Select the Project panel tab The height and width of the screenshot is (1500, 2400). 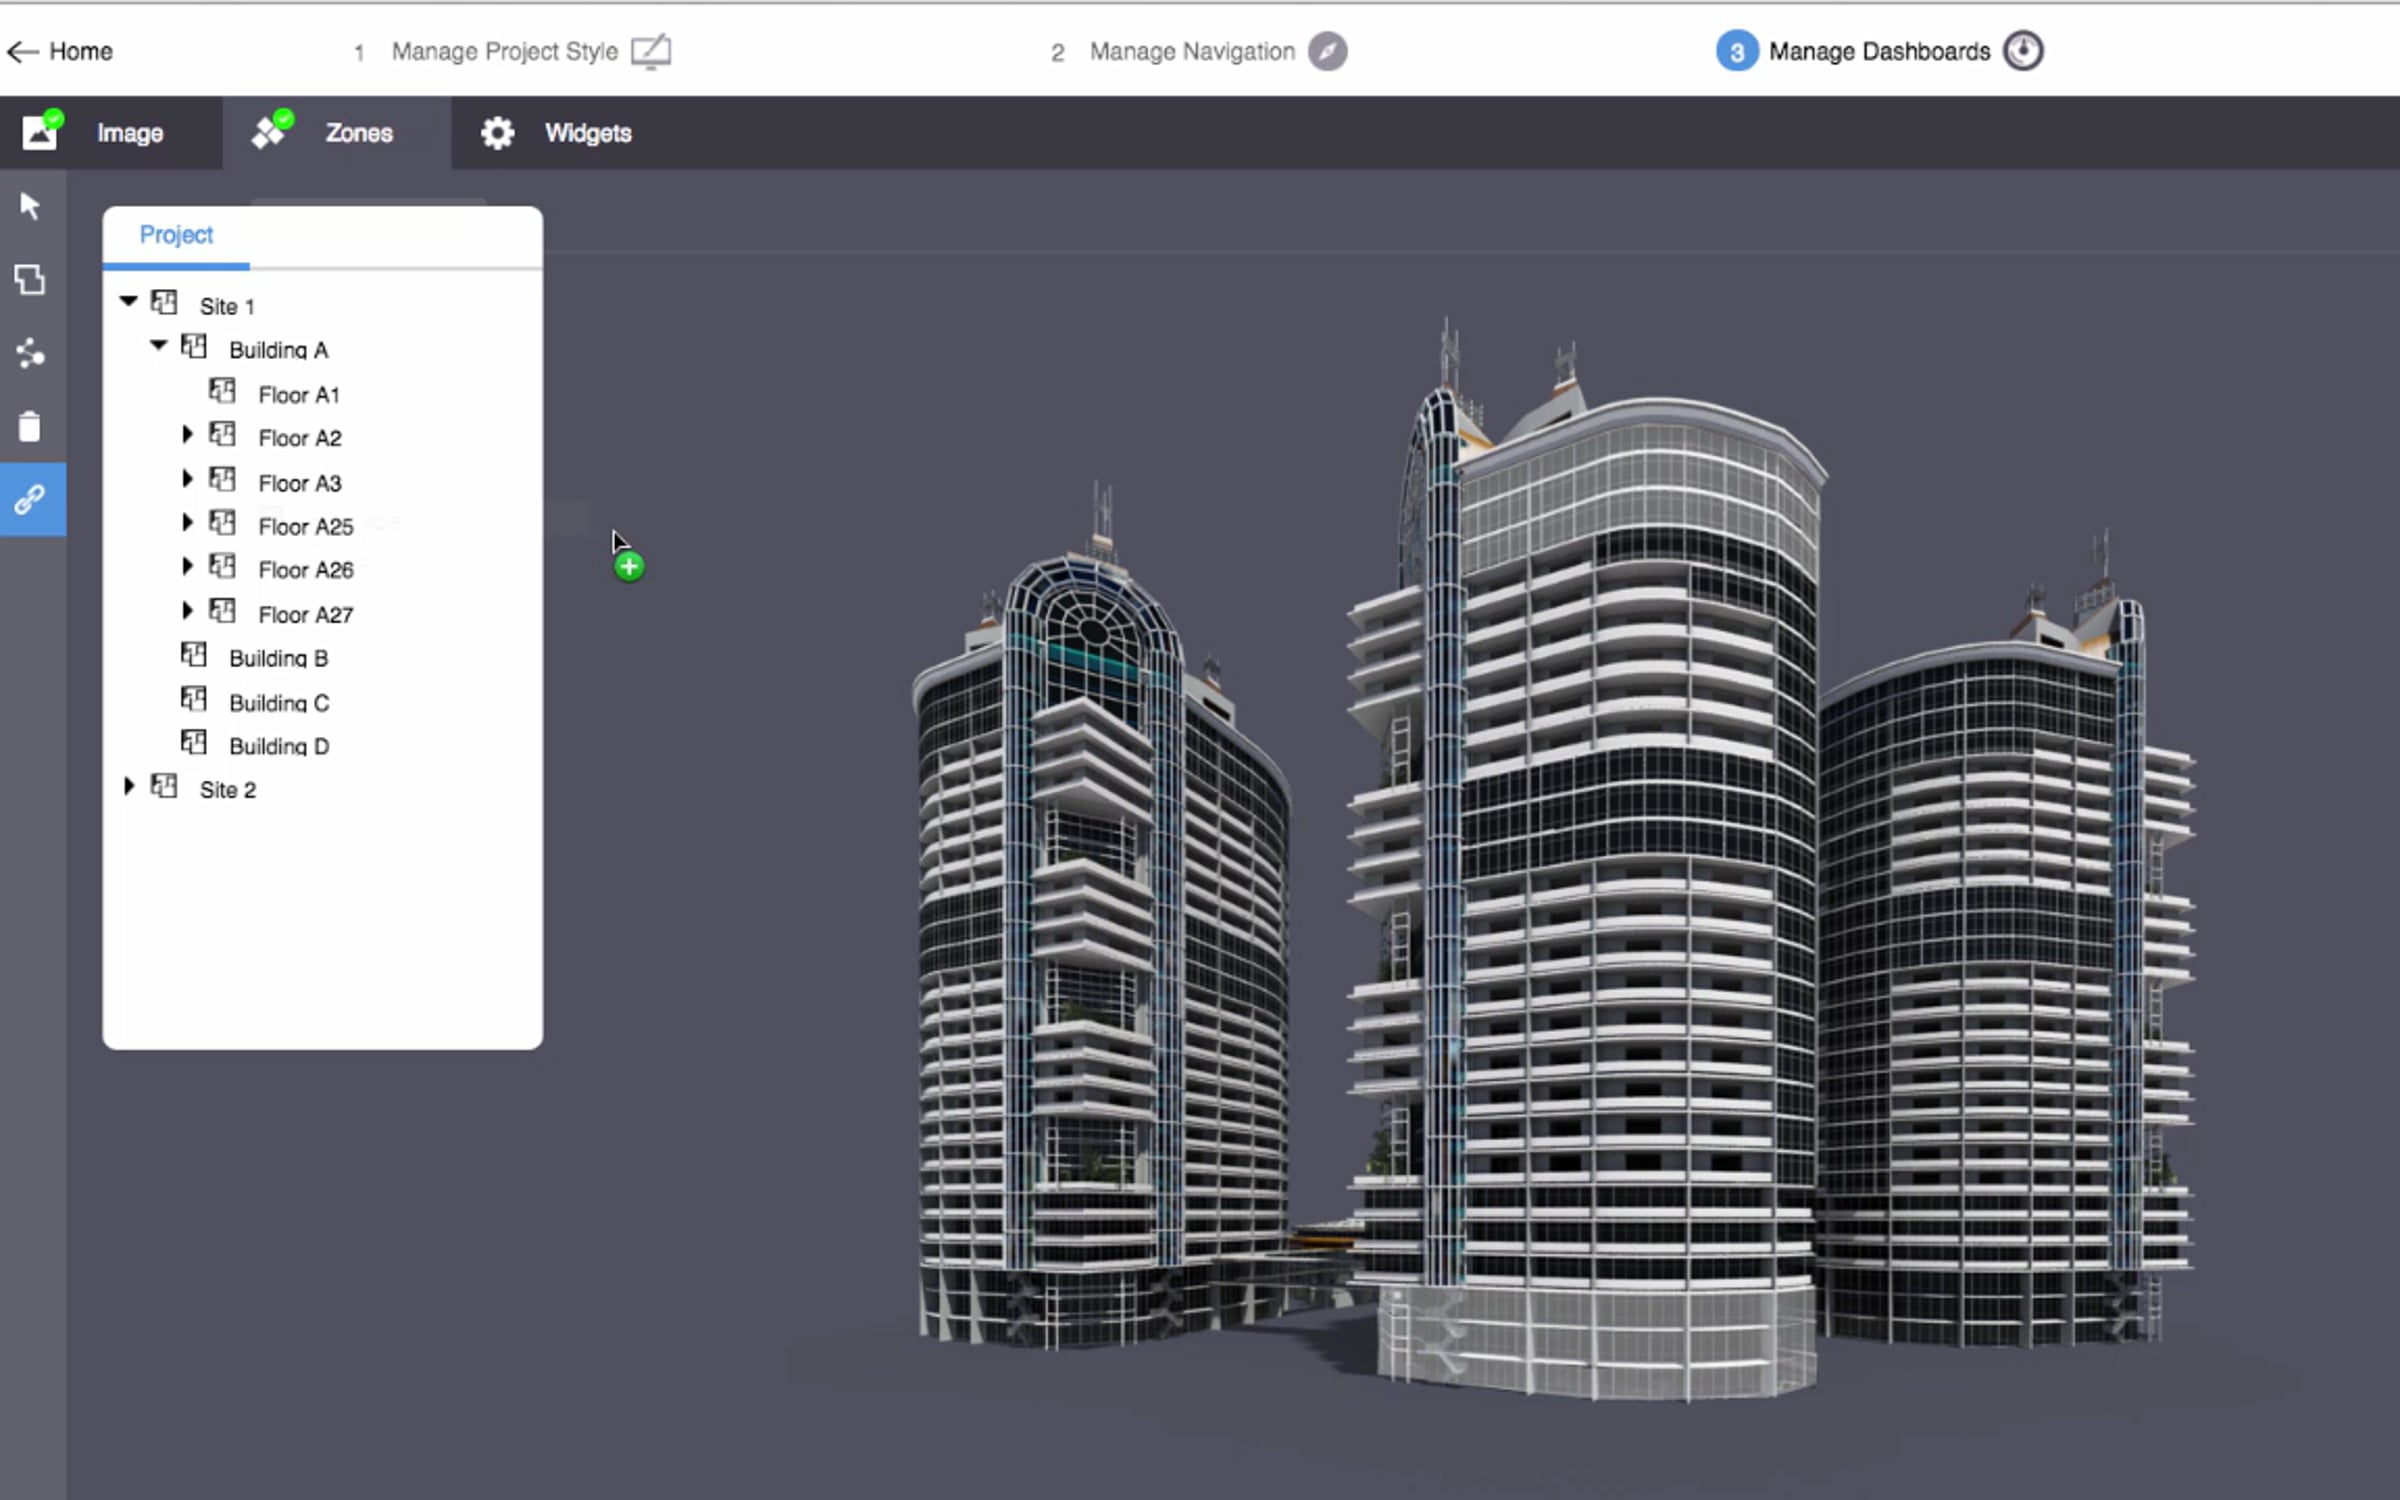click(176, 235)
